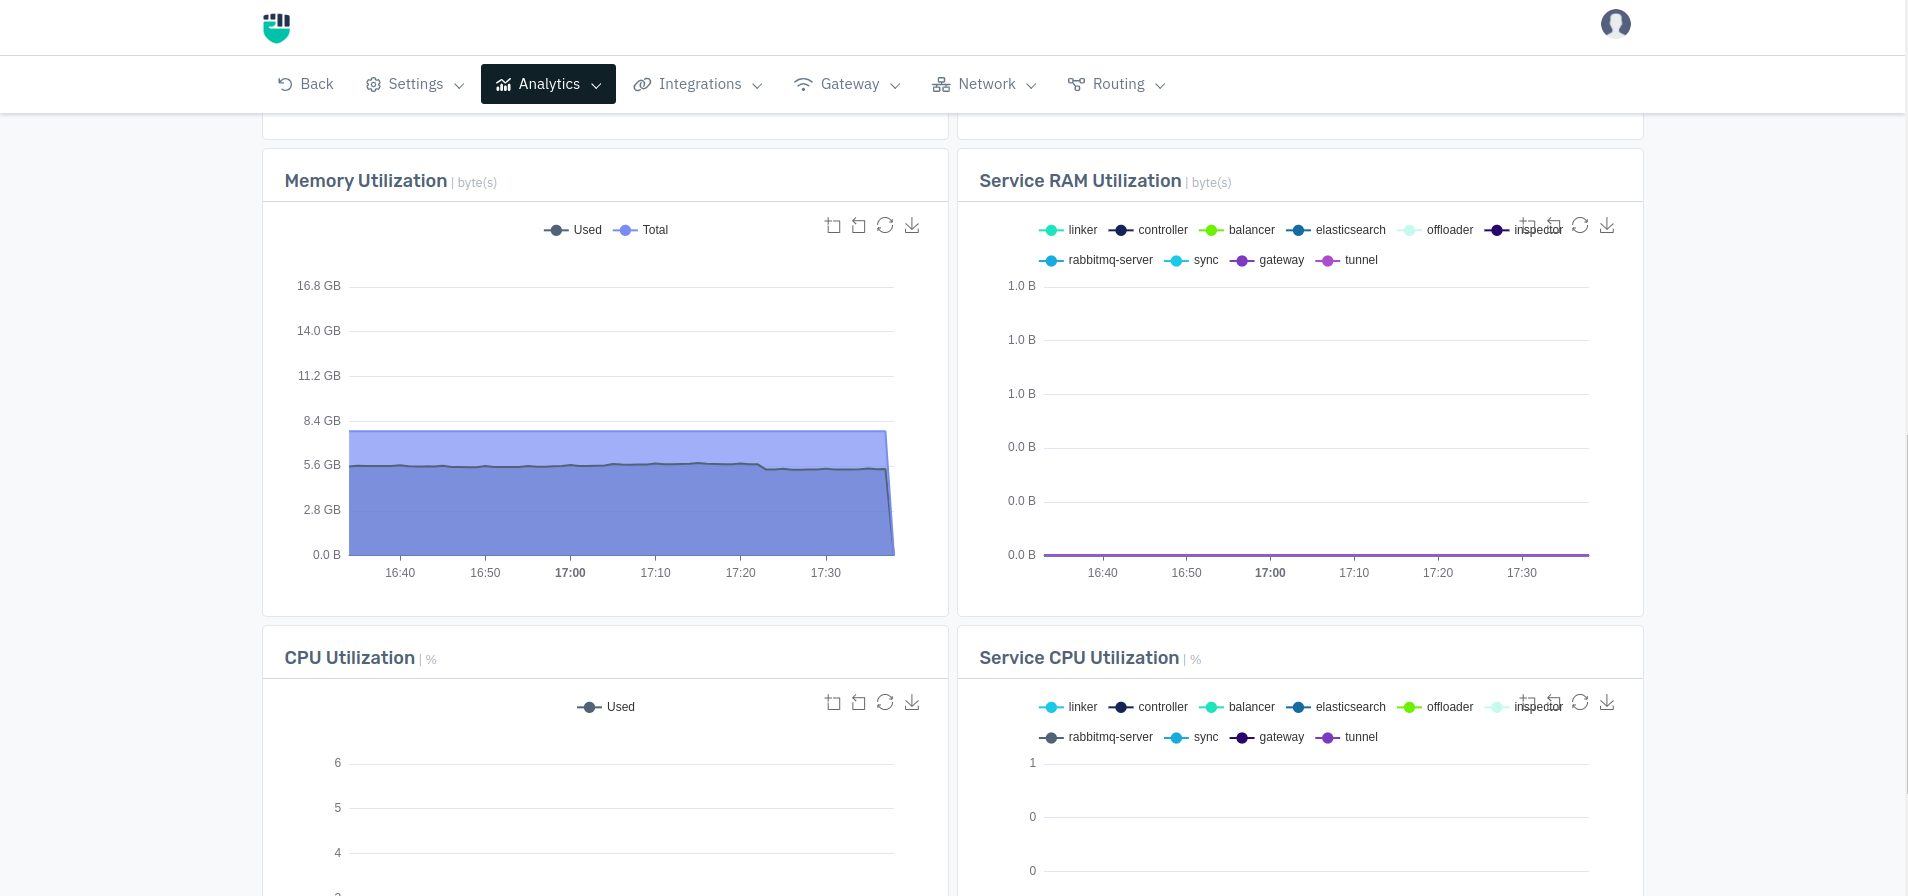Click the Back arrow icon
The height and width of the screenshot is (896, 1908).
point(285,84)
